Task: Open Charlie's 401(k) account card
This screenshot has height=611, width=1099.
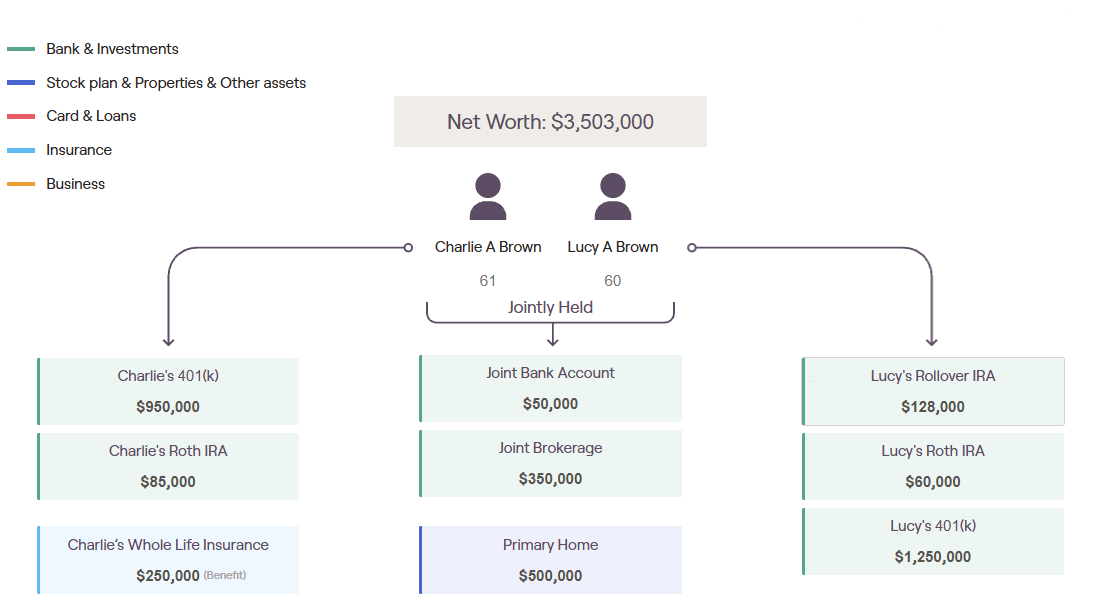Action: (168, 391)
